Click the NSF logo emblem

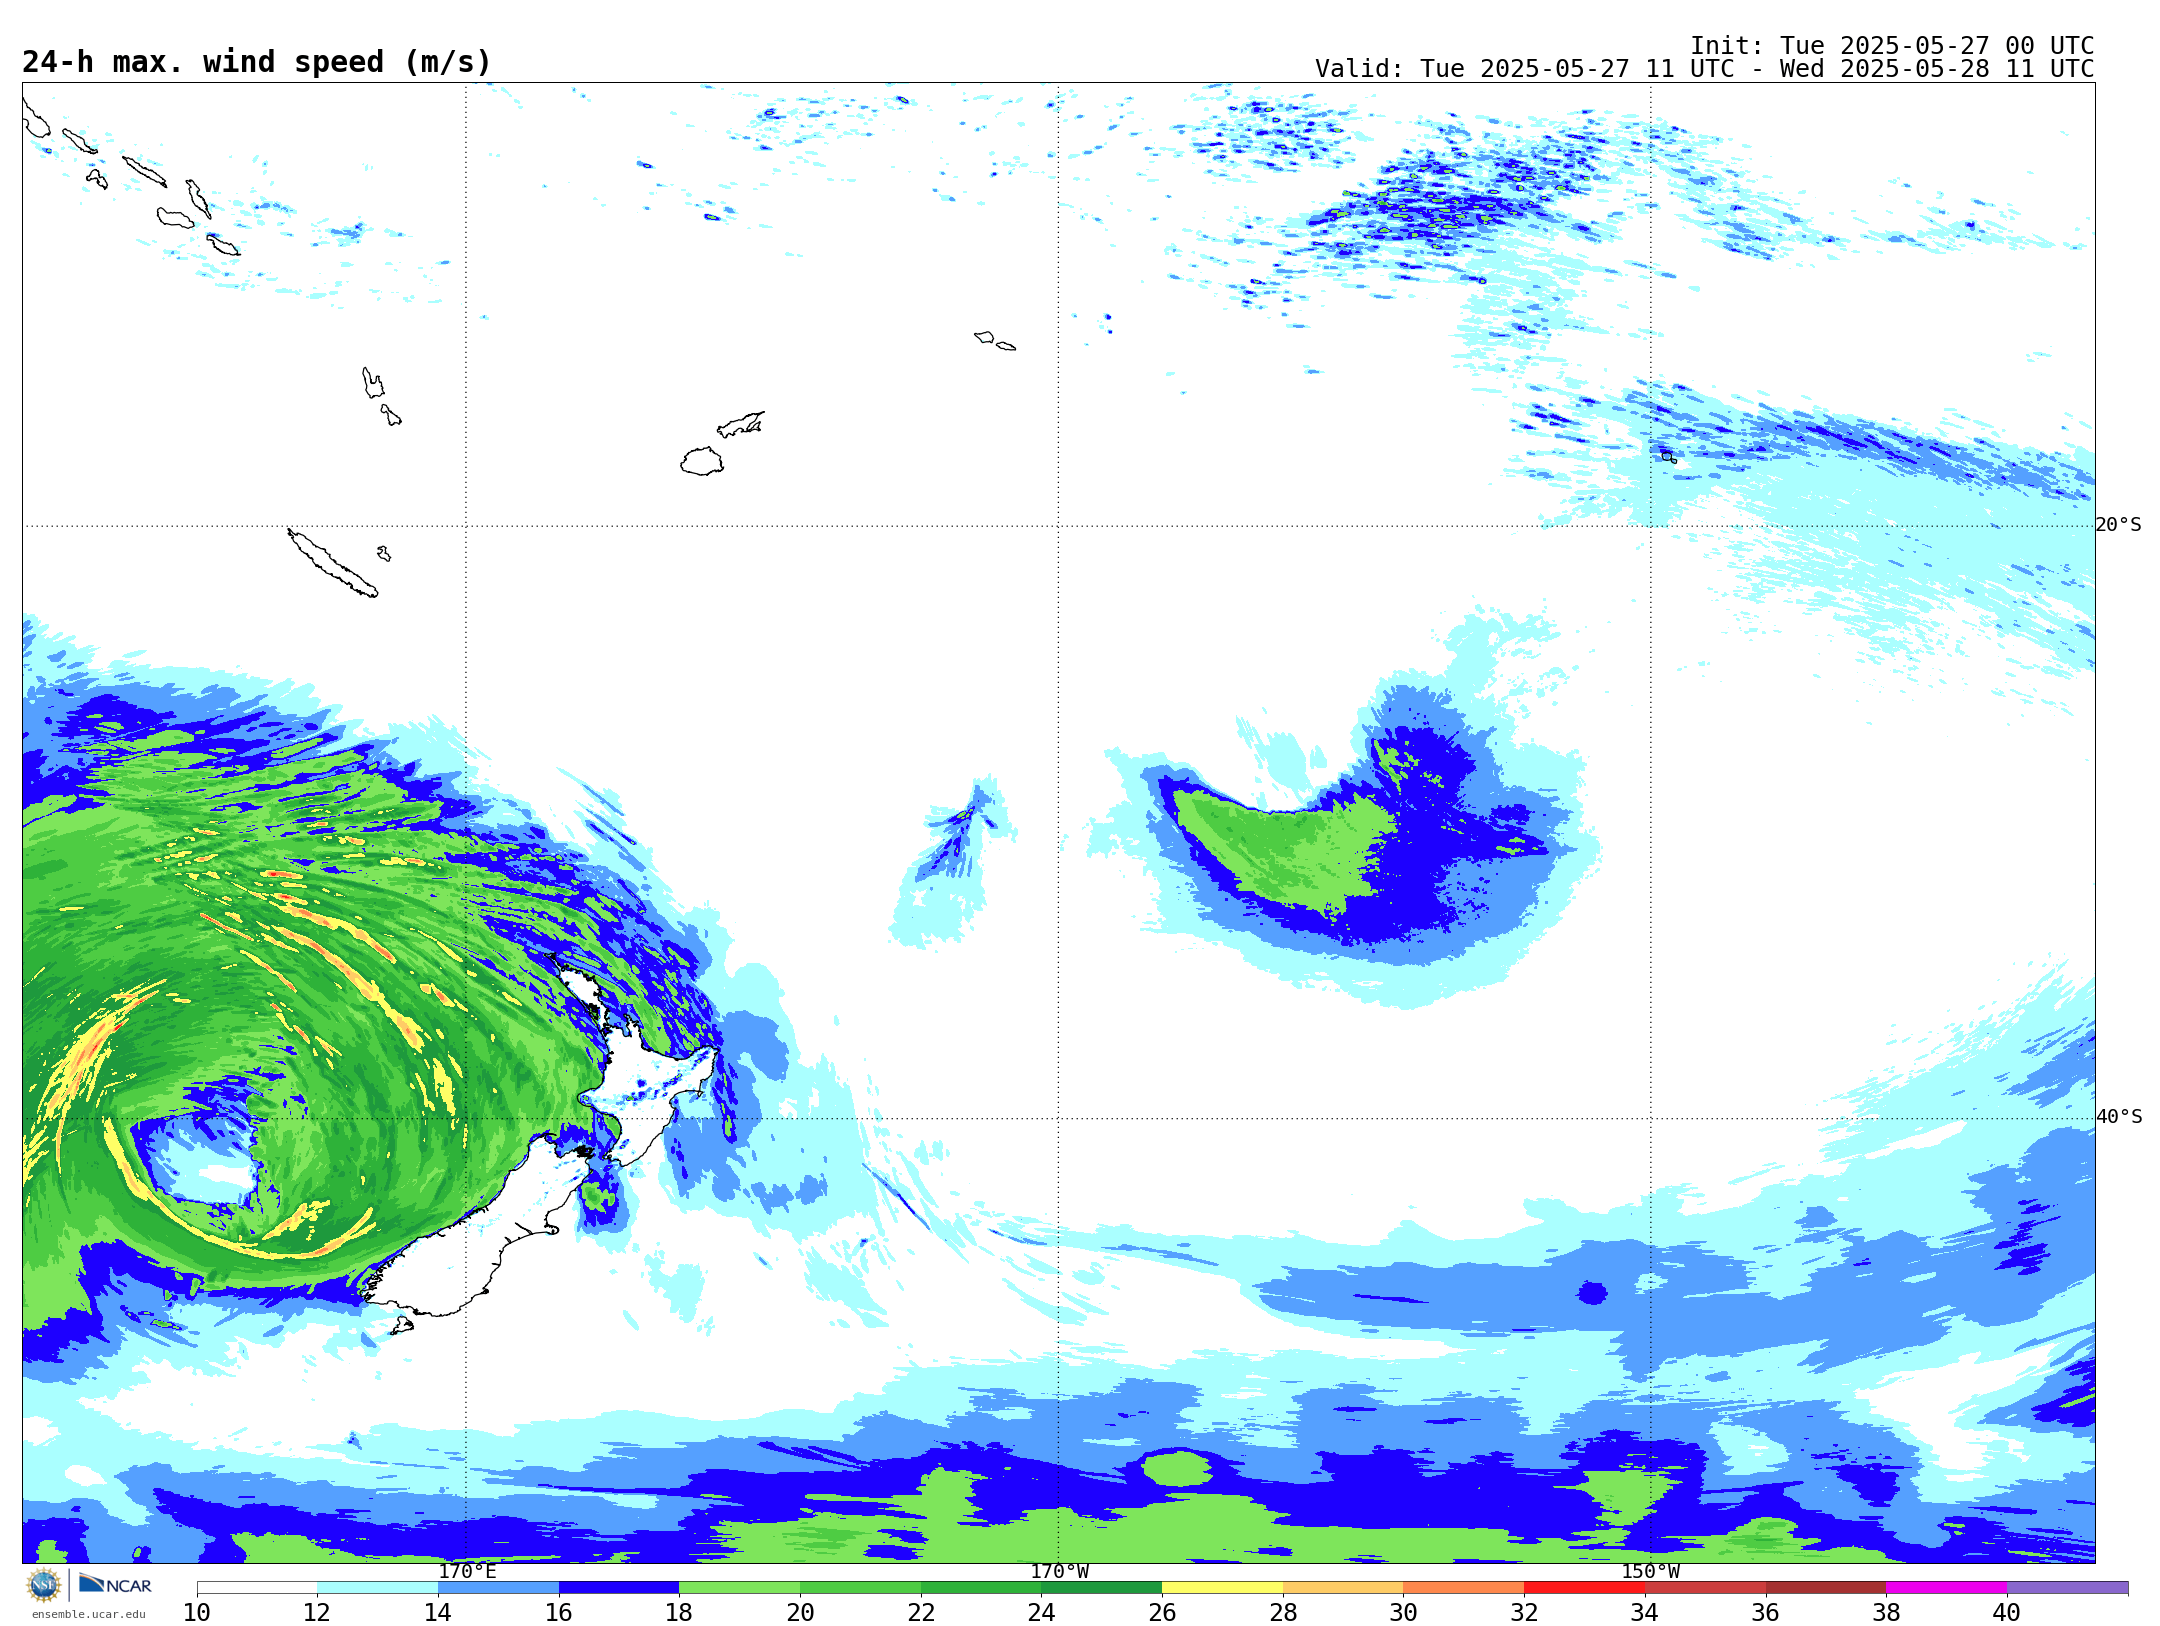pos(44,1585)
